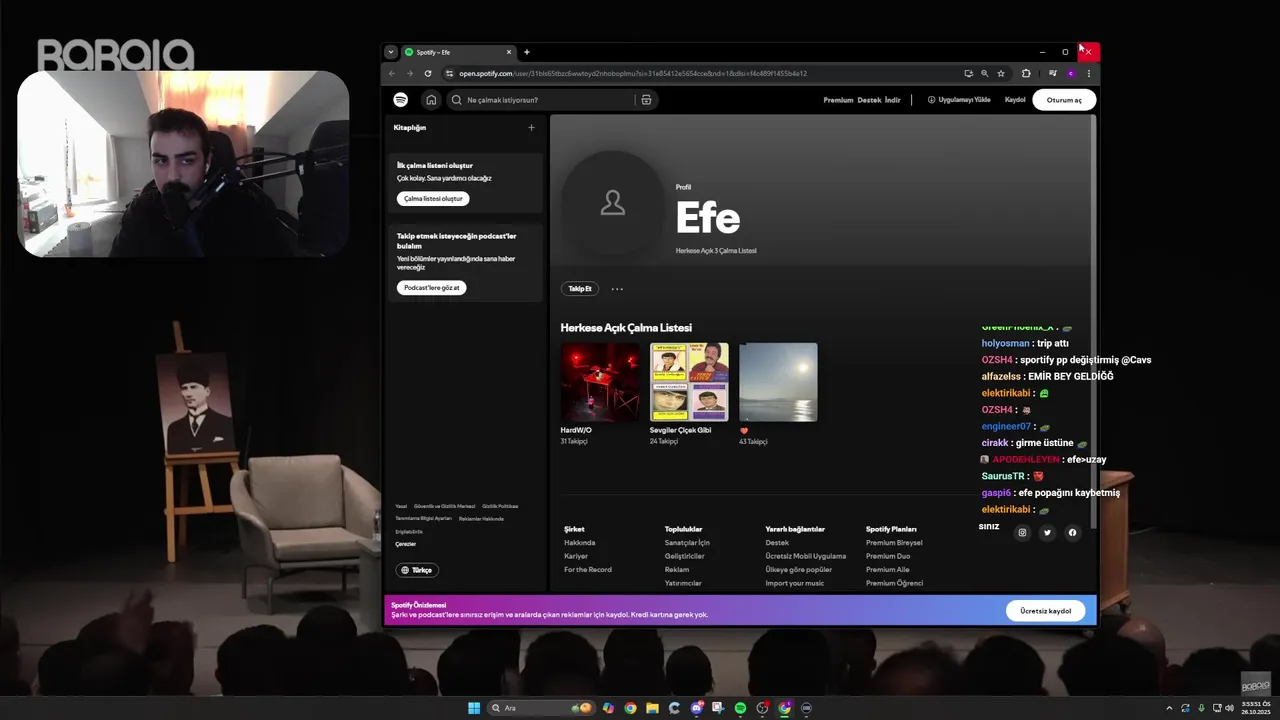Open File Explorer from the taskbar

[x=652, y=708]
